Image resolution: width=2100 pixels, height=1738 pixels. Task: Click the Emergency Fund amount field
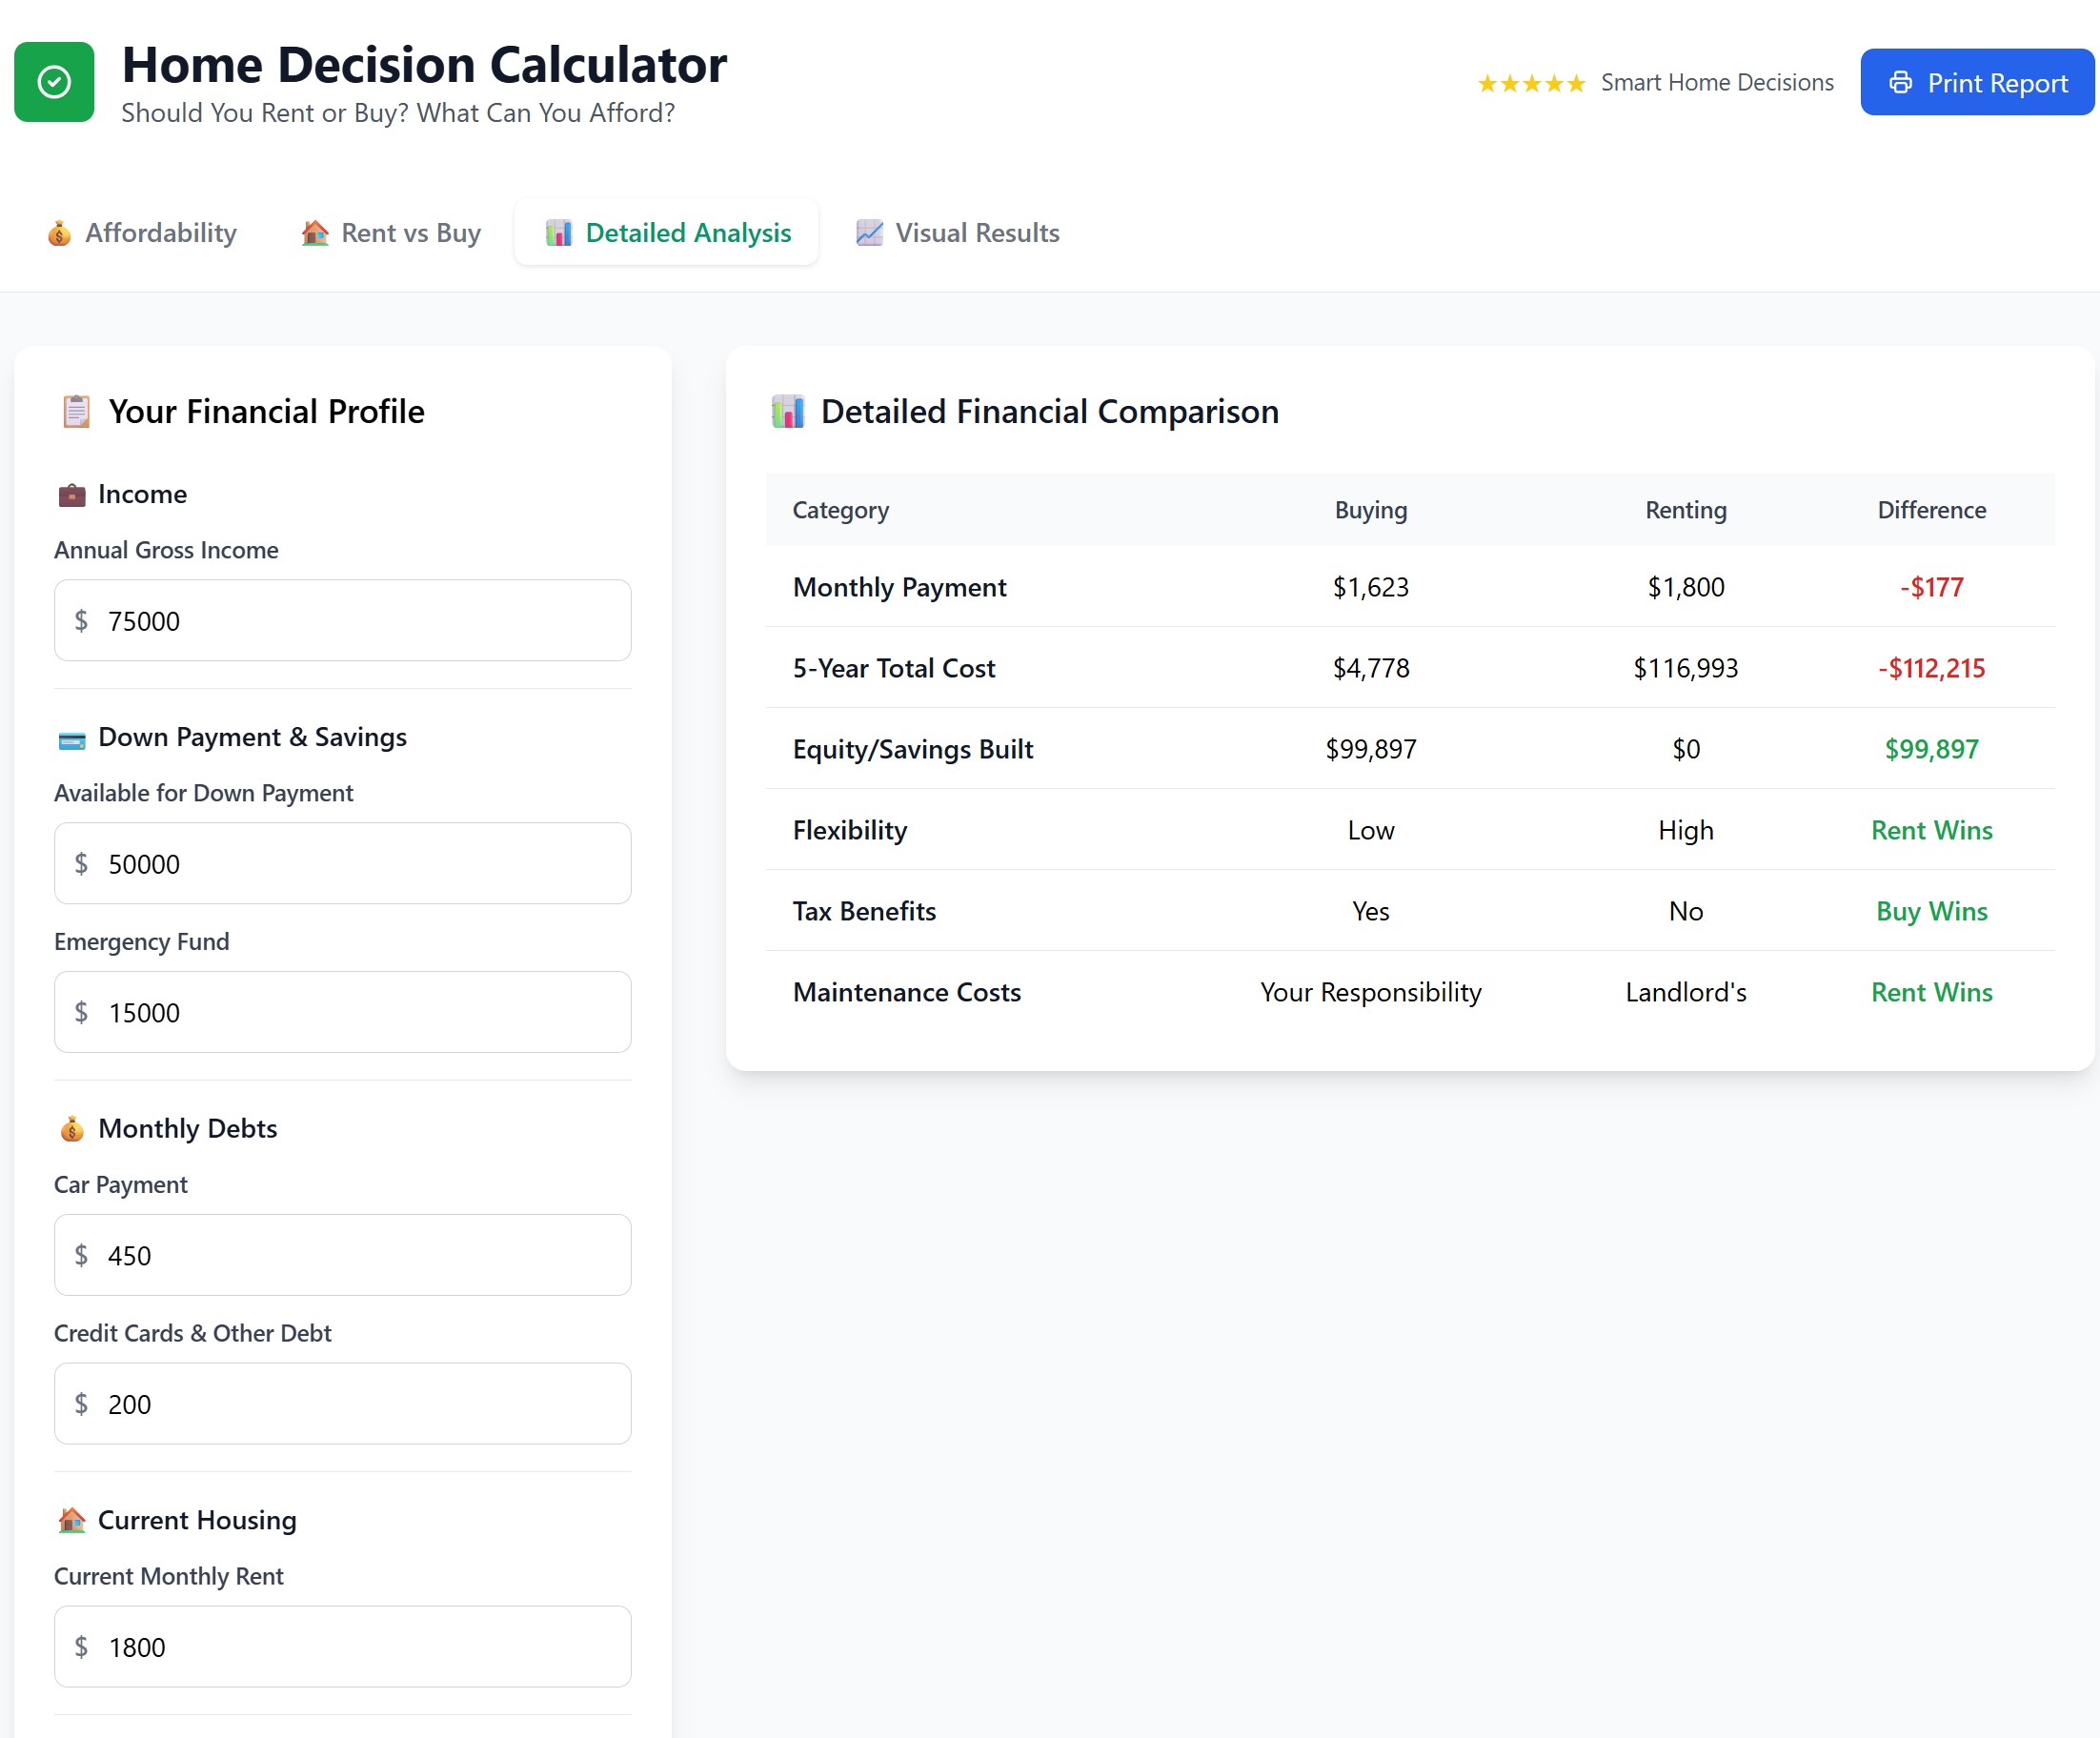[342, 1012]
